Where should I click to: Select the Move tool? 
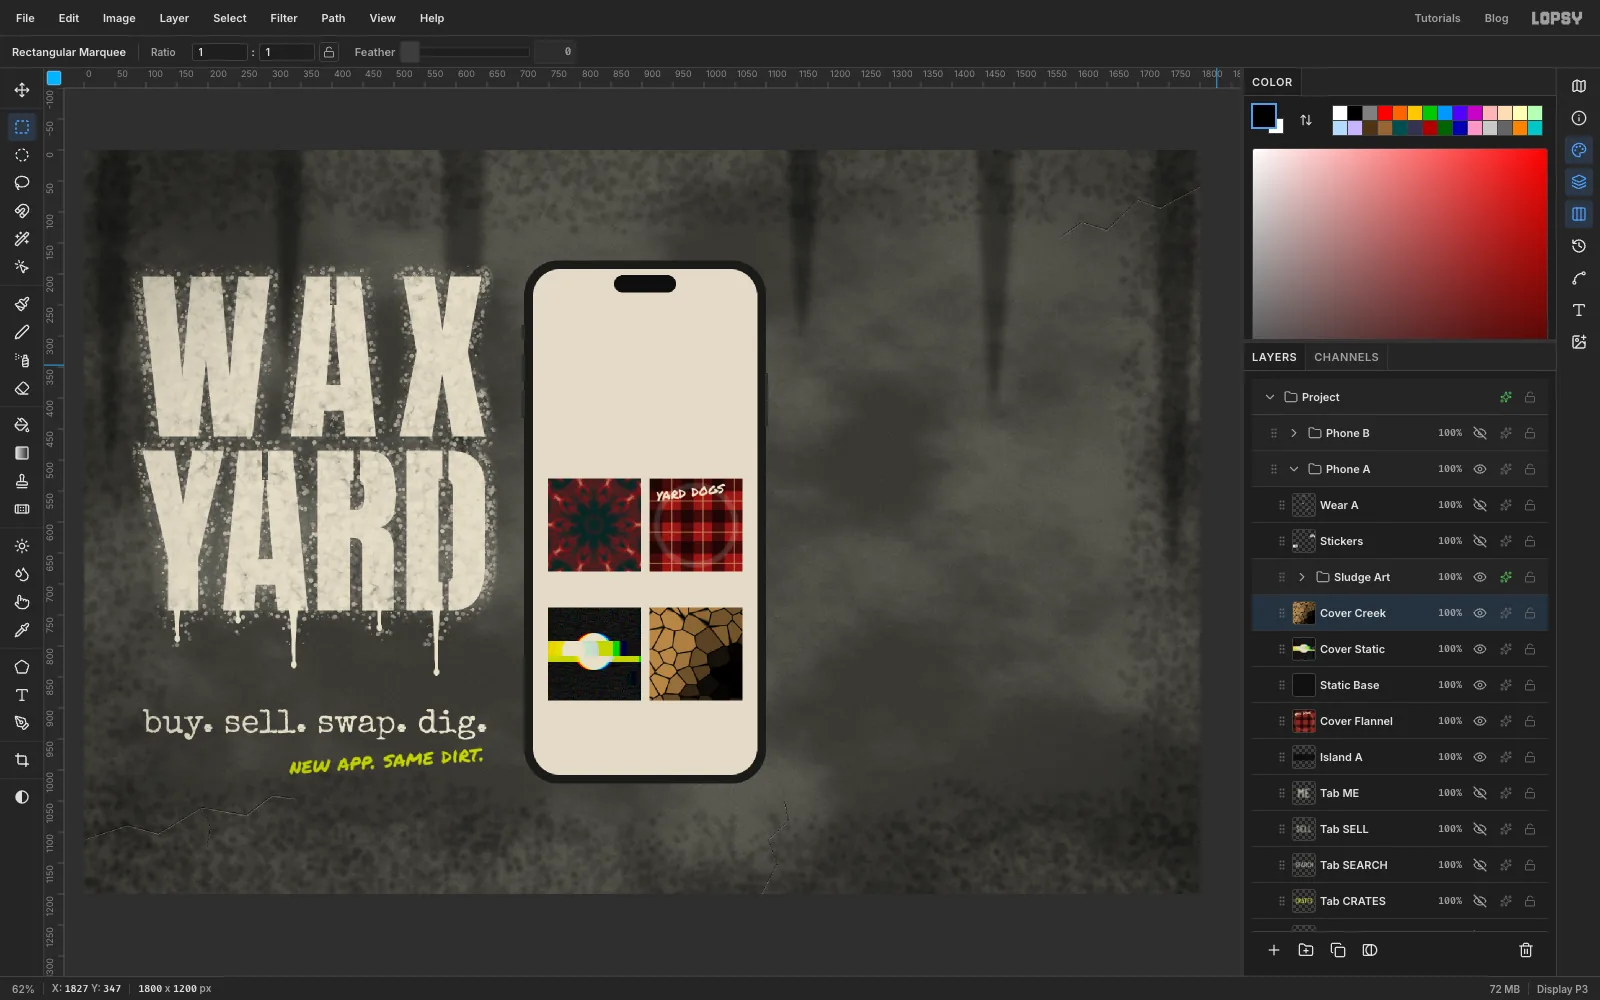(22, 90)
